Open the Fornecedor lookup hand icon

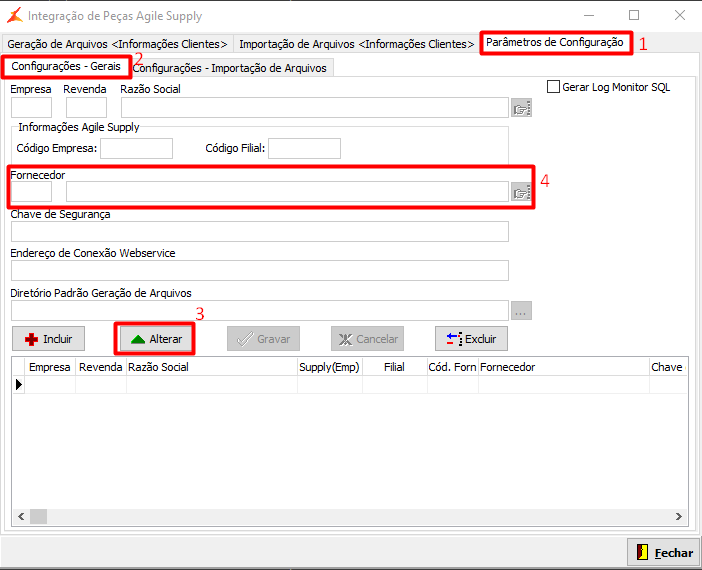[521, 192]
